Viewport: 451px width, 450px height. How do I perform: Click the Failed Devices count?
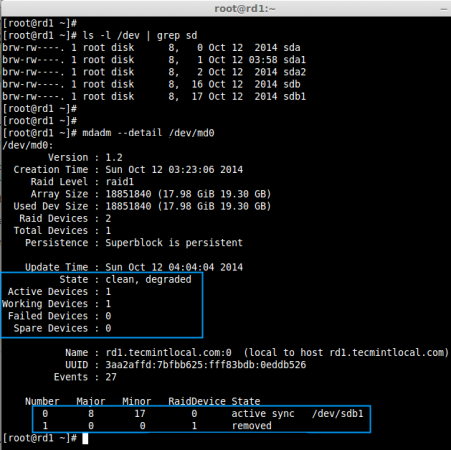(108, 316)
